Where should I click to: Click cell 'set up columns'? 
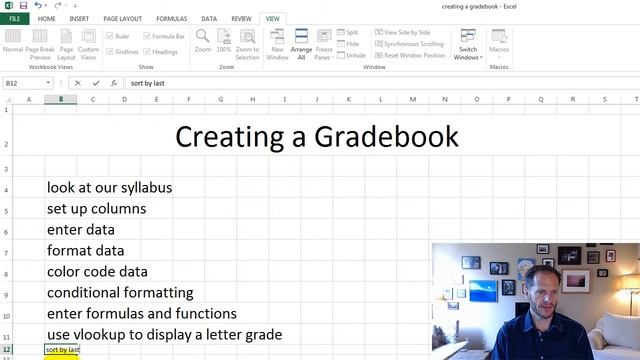(96, 209)
